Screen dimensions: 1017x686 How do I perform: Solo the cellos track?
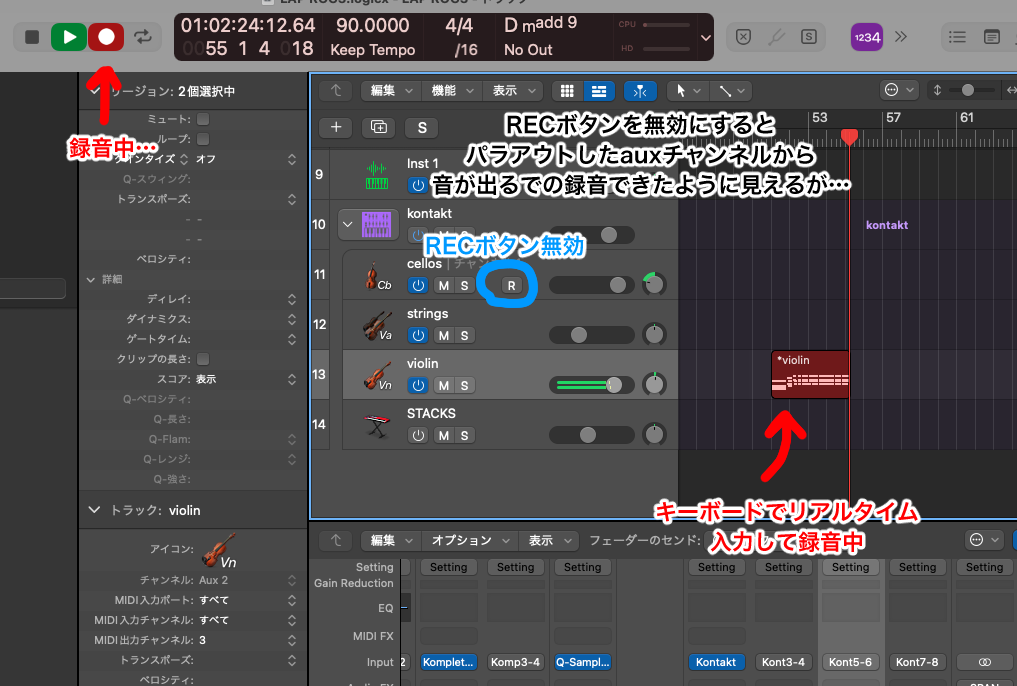[464, 285]
